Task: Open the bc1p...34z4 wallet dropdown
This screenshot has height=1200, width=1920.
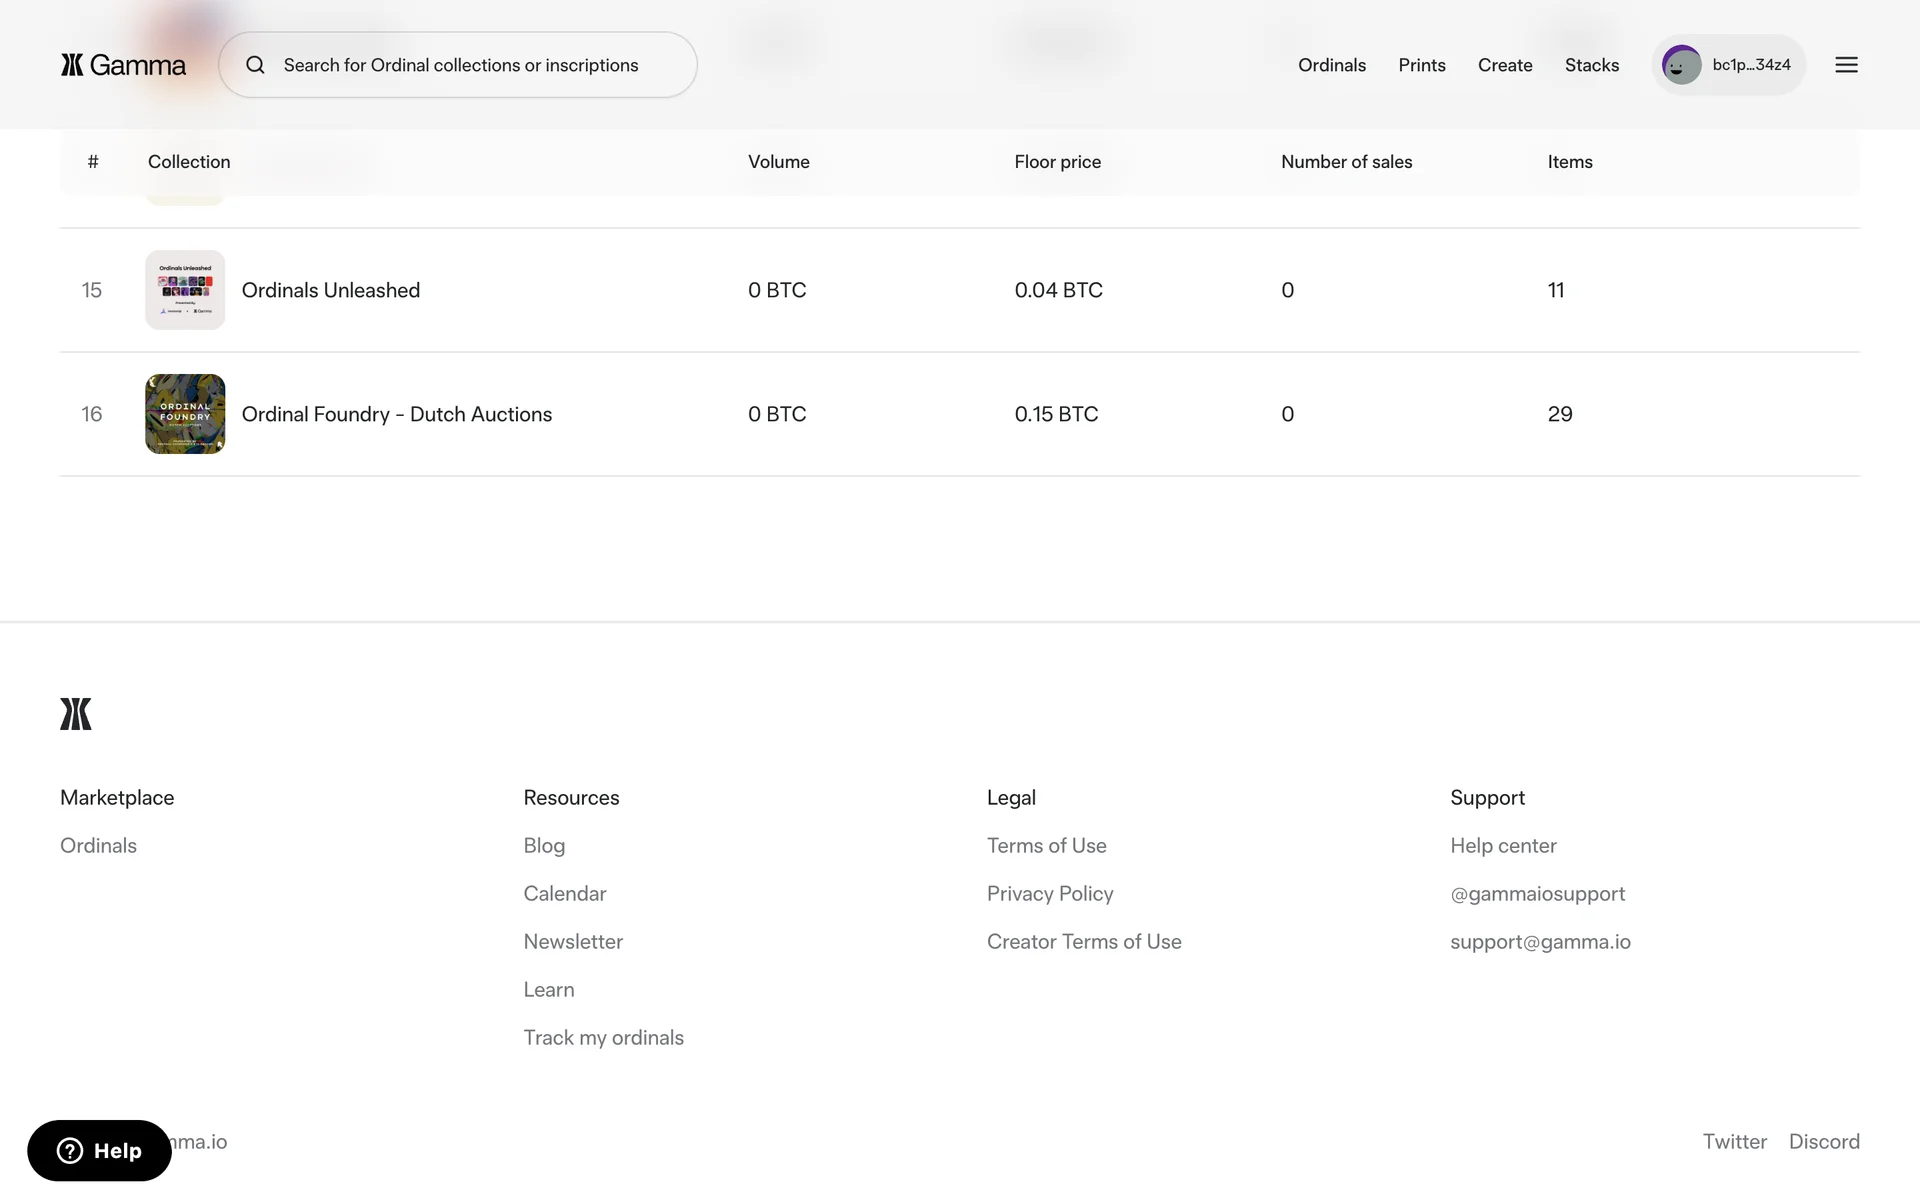Action: point(1750,65)
